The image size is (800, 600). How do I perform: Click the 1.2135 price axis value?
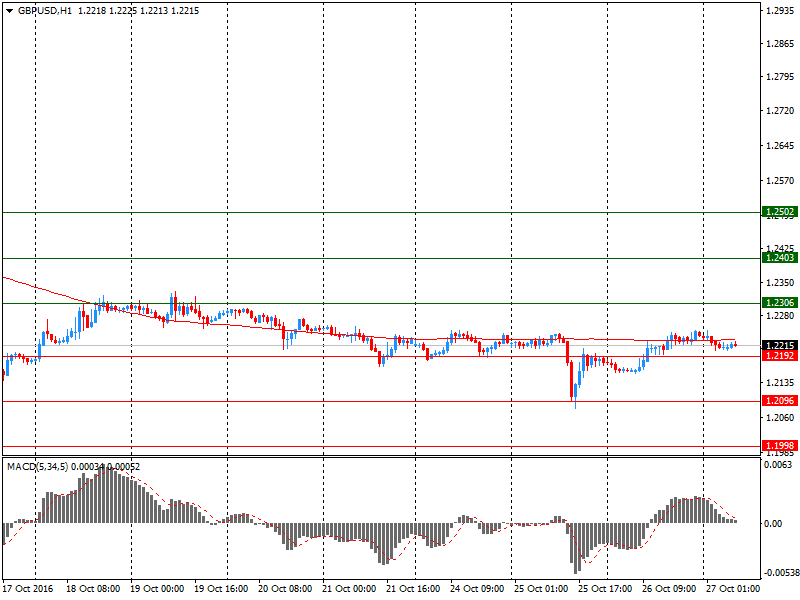(x=780, y=383)
